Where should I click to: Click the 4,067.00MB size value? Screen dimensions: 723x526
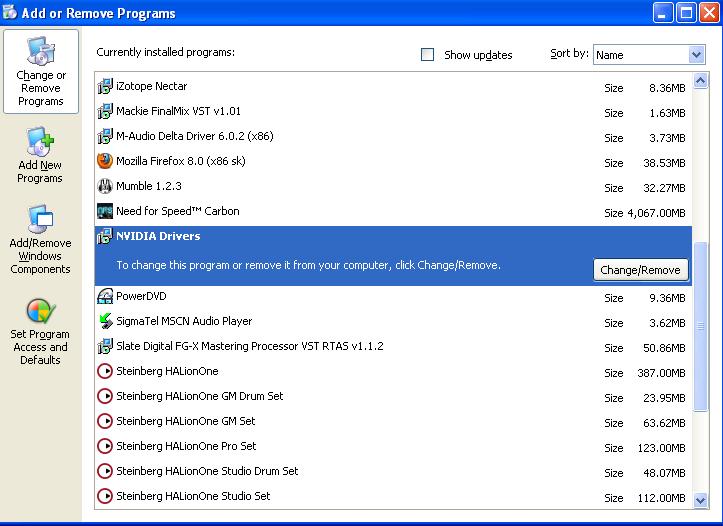point(657,213)
